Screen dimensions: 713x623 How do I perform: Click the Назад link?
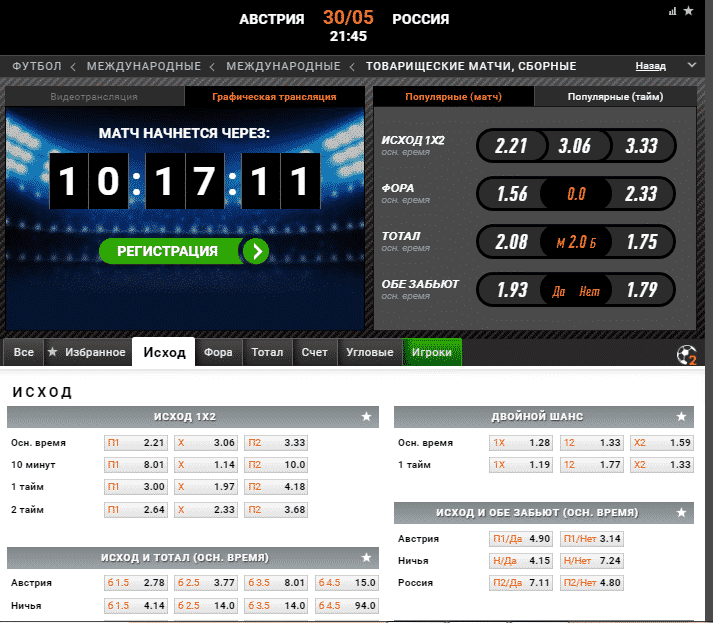point(650,66)
